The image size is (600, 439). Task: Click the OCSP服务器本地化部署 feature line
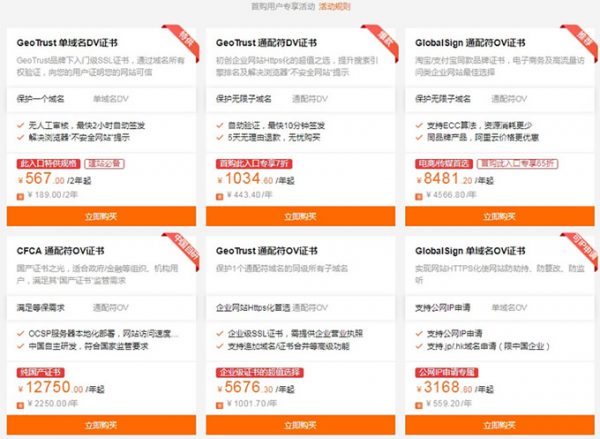click(x=103, y=334)
